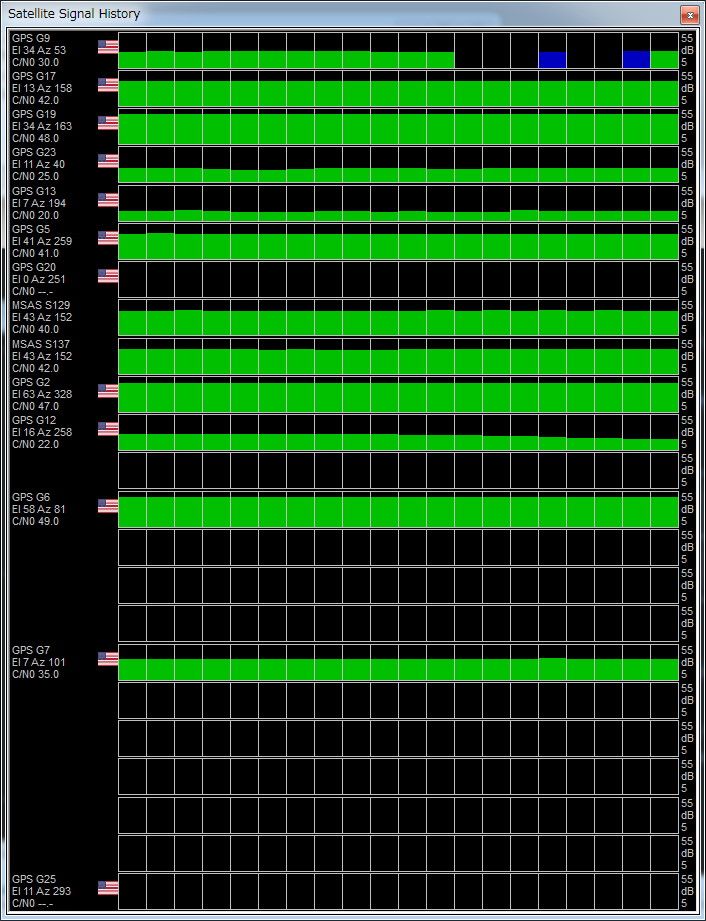Select the 'C/N0 49.0' value
Screen dimensions: 706x921
tap(35, 522)
